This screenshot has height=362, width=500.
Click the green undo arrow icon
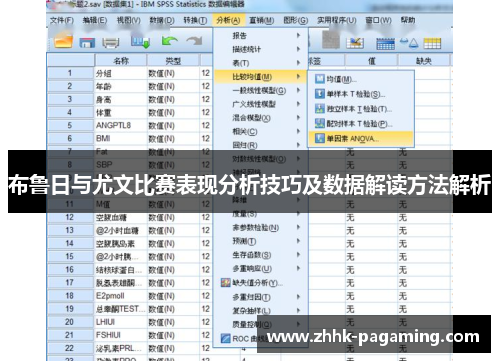pos(169,41)
